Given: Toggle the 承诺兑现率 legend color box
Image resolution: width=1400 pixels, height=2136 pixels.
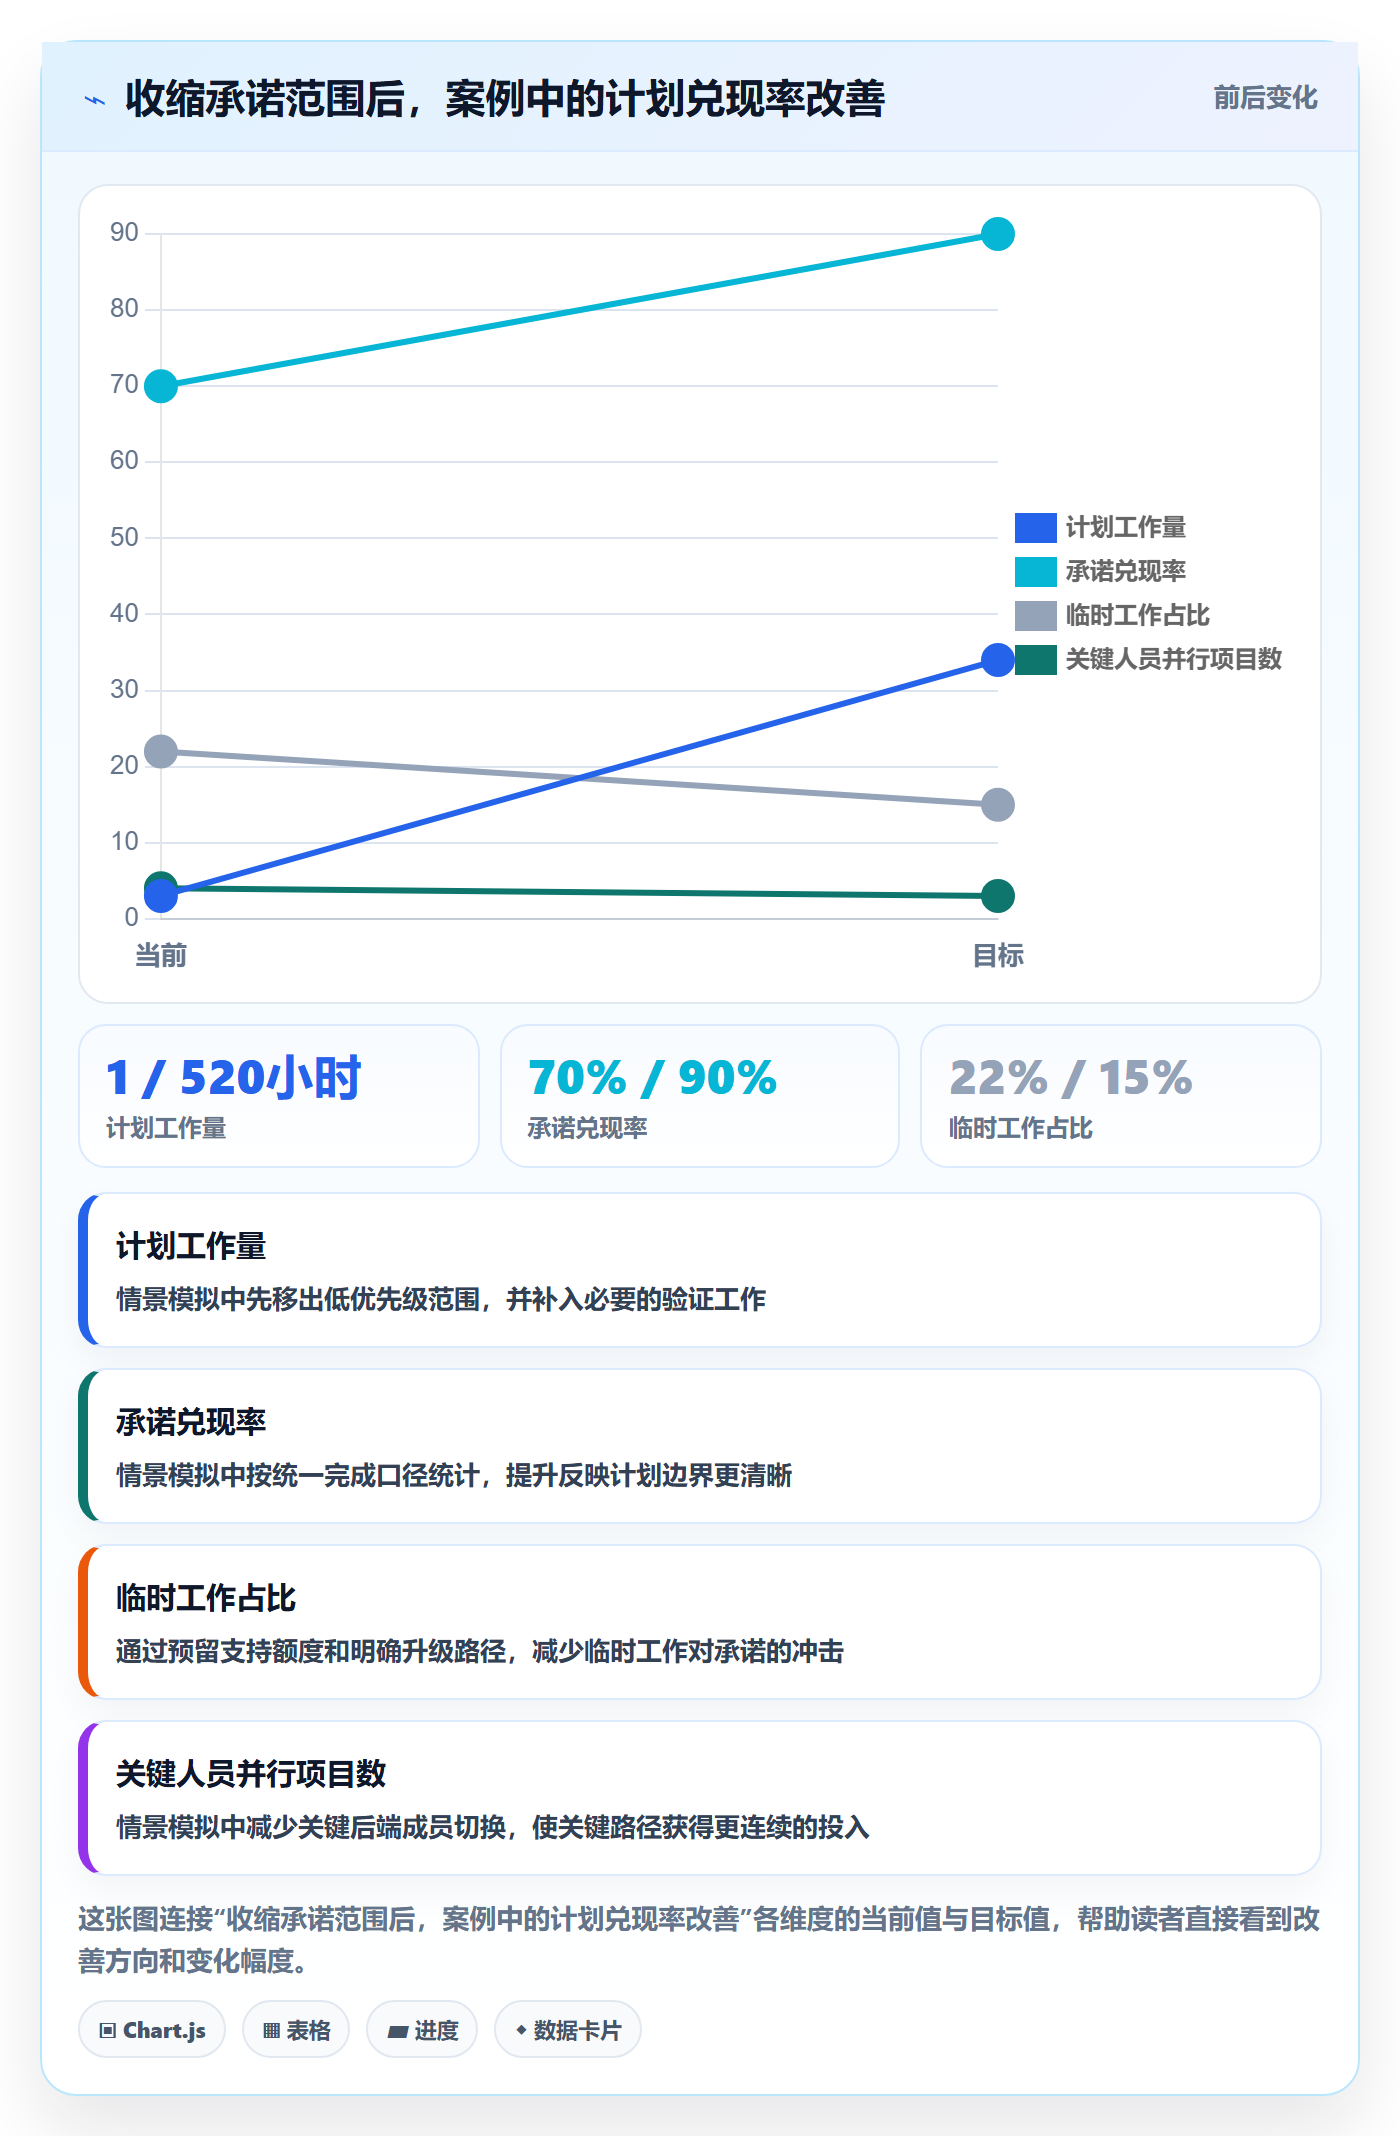Looking at the screenshot, I should click(x=1035, y=571).
